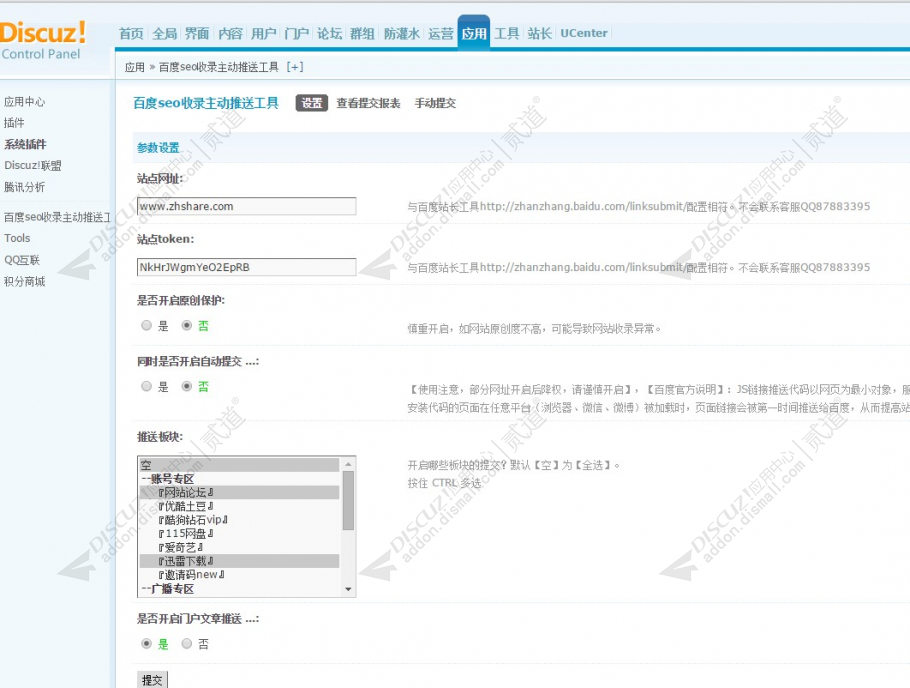Select 『邀请码new』 in the 推送板块 list
Viewport: 910px width, 688px height.
click(x=240, y=575)
